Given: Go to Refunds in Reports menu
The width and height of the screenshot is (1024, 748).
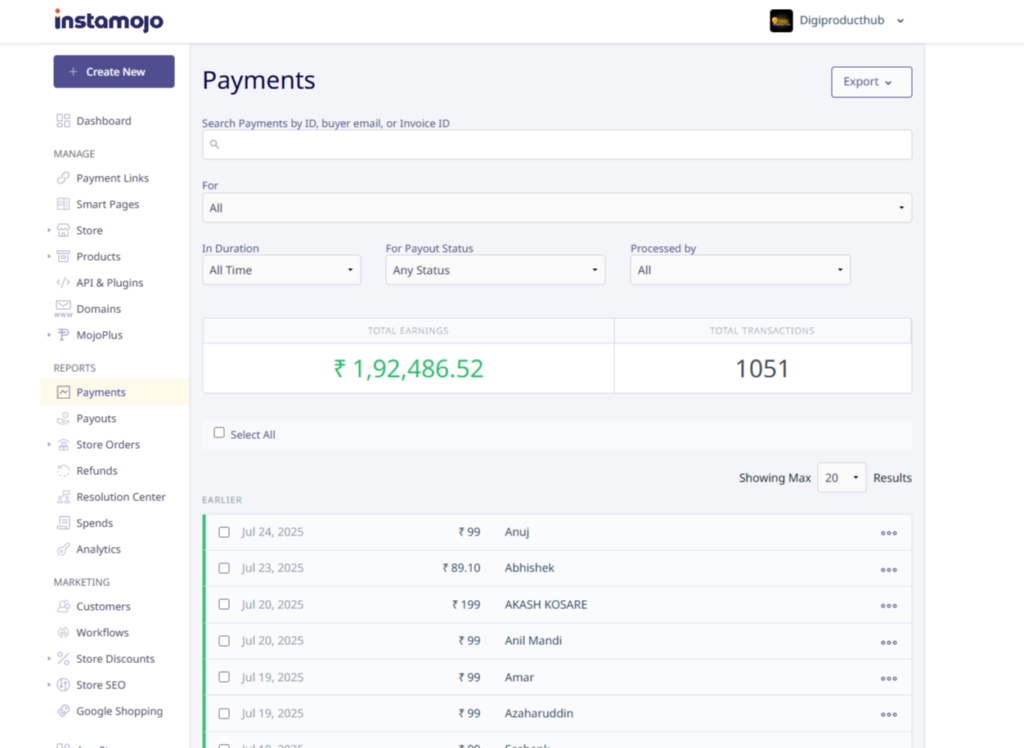Looking at the screenshot, I should (x=96, y=471).
